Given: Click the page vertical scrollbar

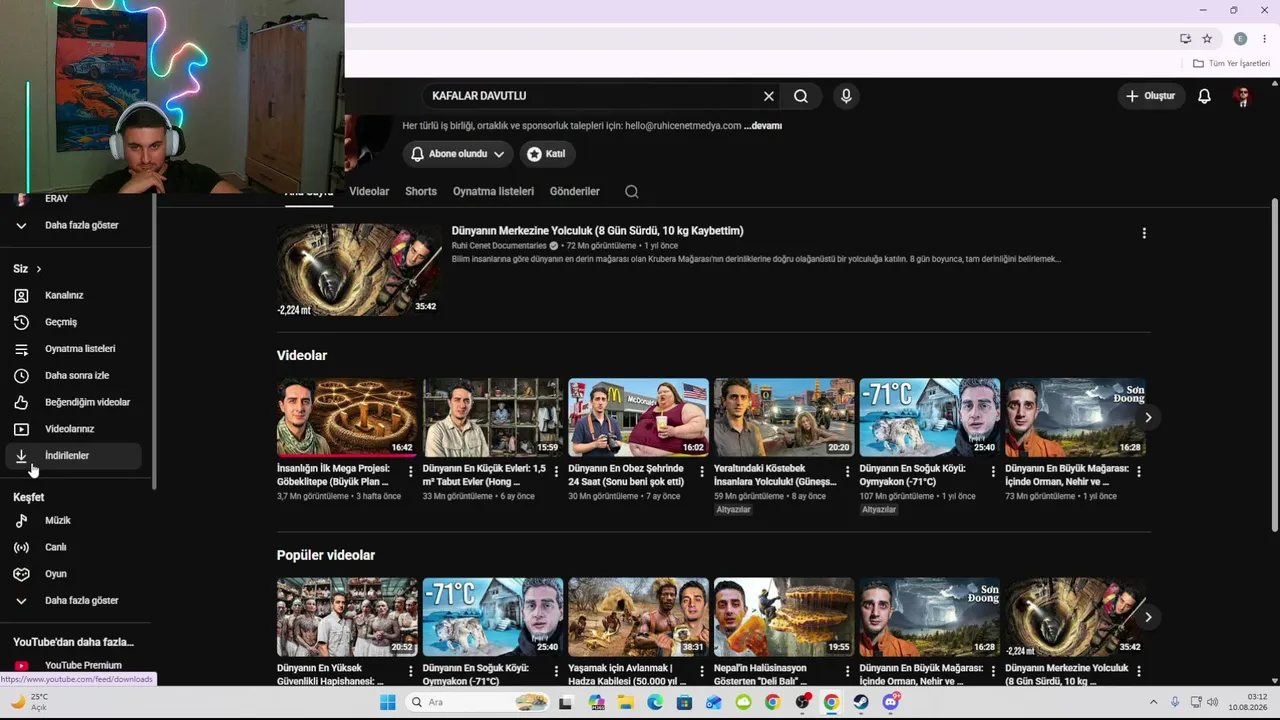Looking at the screenshot, I should pyautogui.click(x=1275, y=365).
